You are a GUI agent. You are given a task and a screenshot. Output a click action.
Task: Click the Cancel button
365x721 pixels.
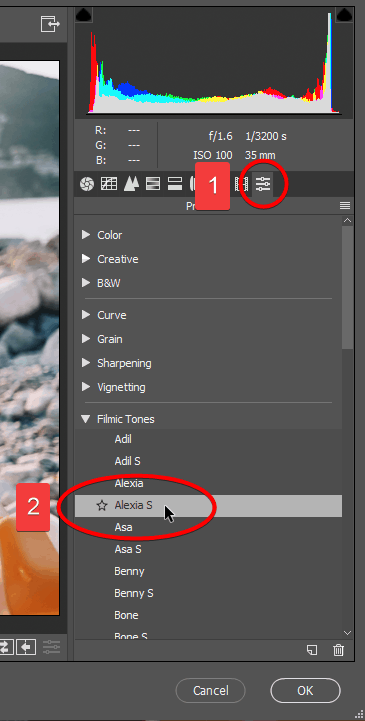211,691
